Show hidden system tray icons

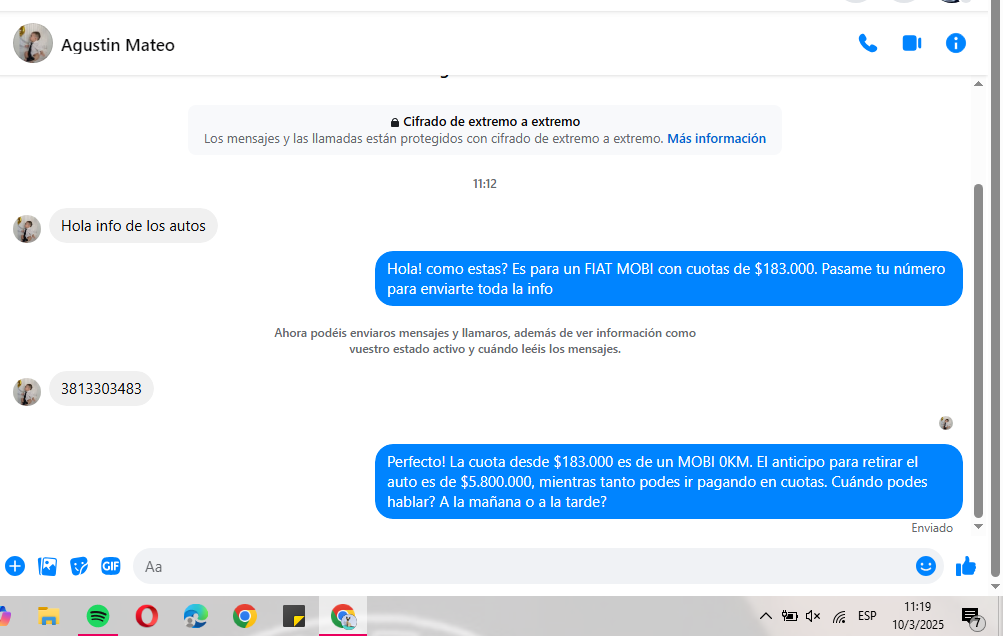765,616
